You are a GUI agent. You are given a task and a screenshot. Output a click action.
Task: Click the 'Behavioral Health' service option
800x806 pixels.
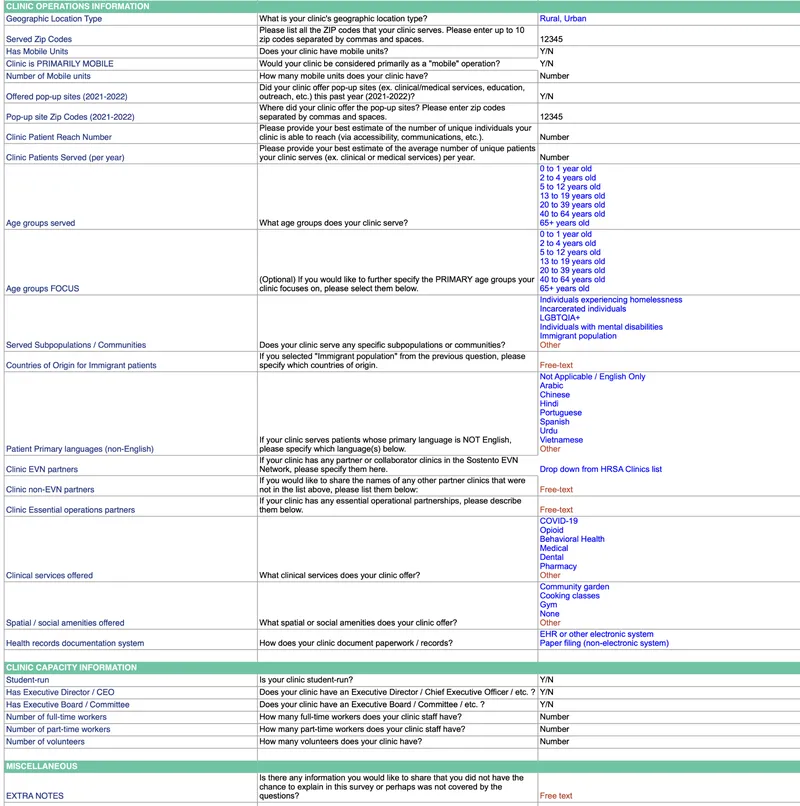click(572, 539)
